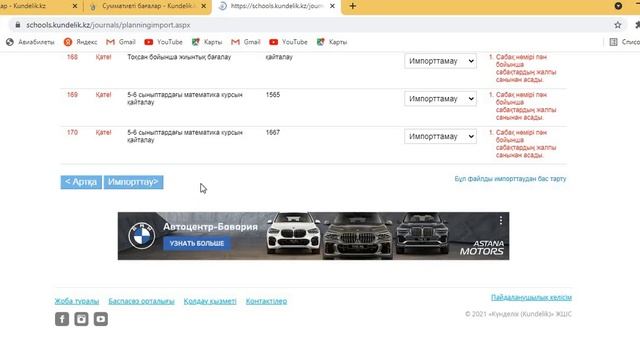Open a new browser tab
Image resolution: width=640 pixels, height=360 pixels.
[353, 6]
